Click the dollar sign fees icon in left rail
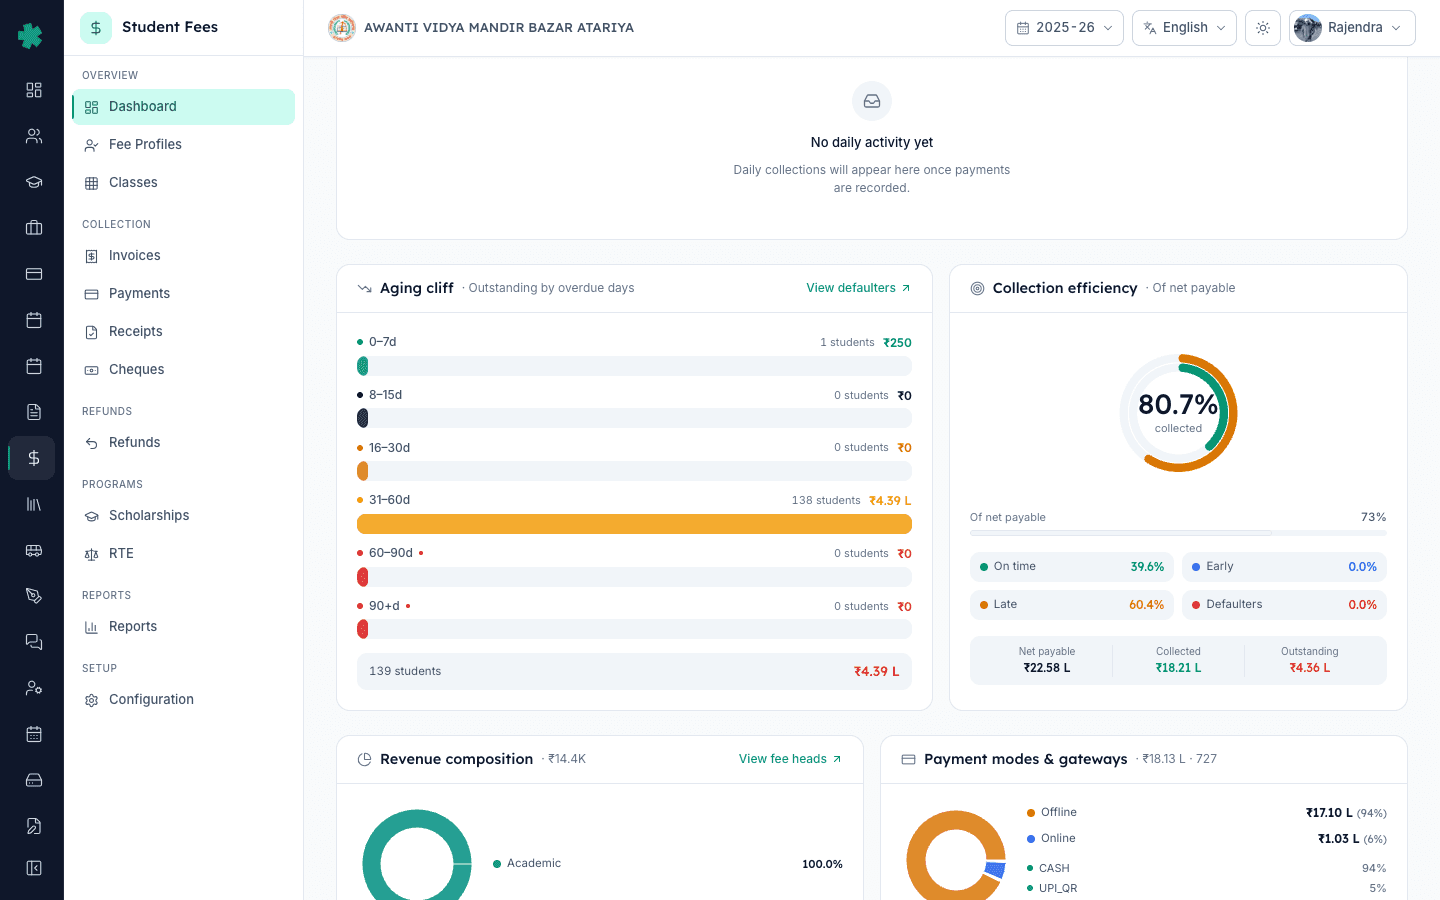The height and width of the screenshot is (900, 1440). click(33, 458)
